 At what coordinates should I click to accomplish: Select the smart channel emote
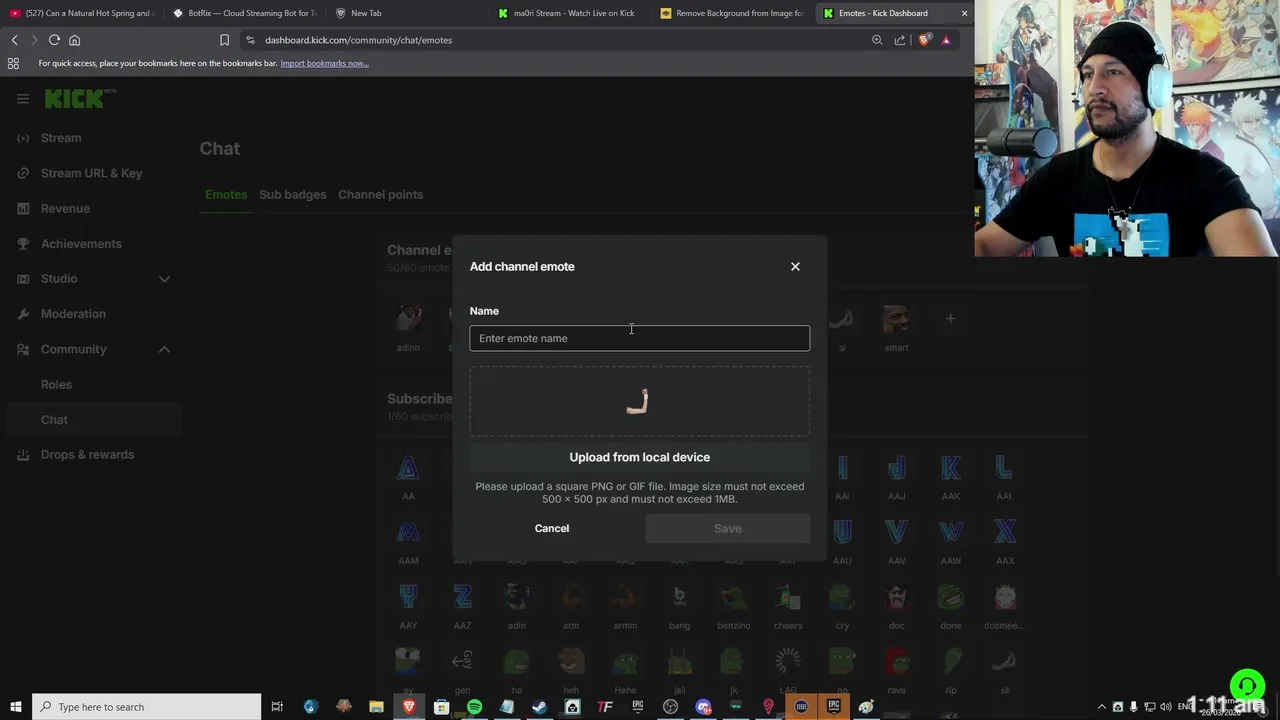[x=896, y=322]
